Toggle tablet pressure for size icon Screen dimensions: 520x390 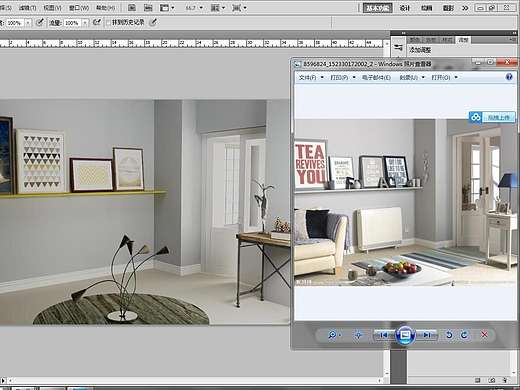tap(153, 22)
